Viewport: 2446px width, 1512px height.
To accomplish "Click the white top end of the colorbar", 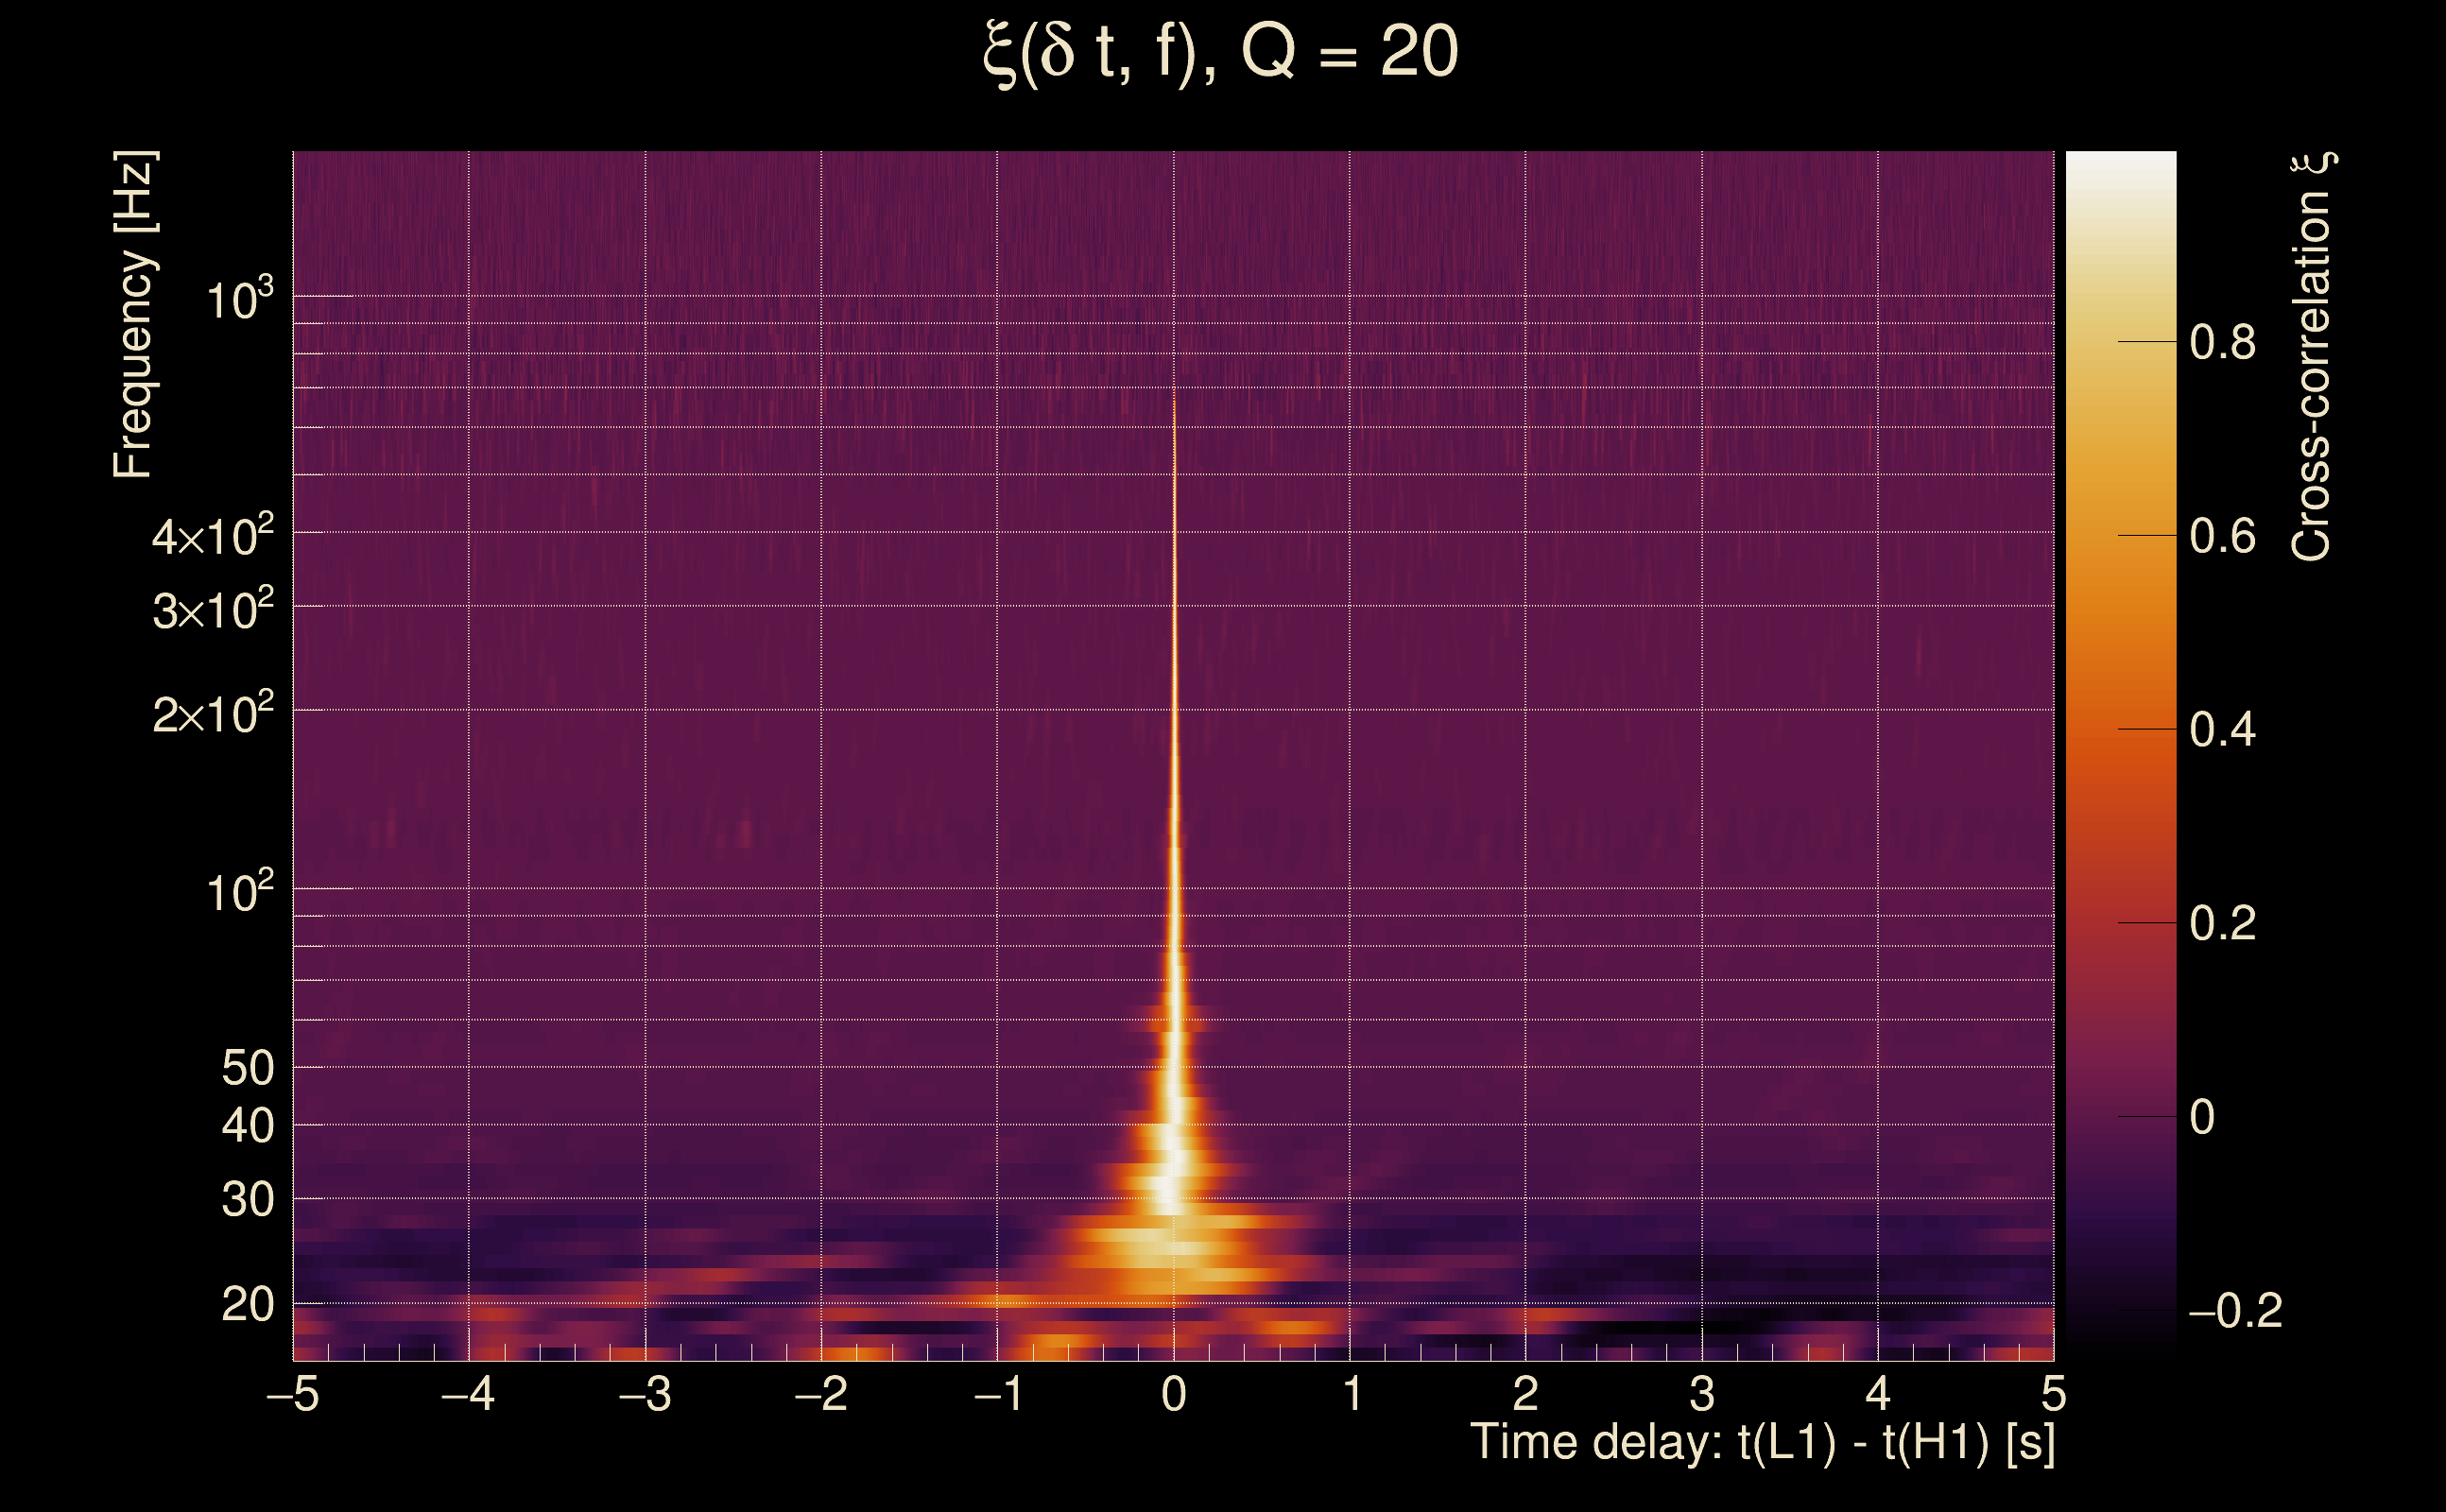I will pyautogui.click(x=2121, y=165).
